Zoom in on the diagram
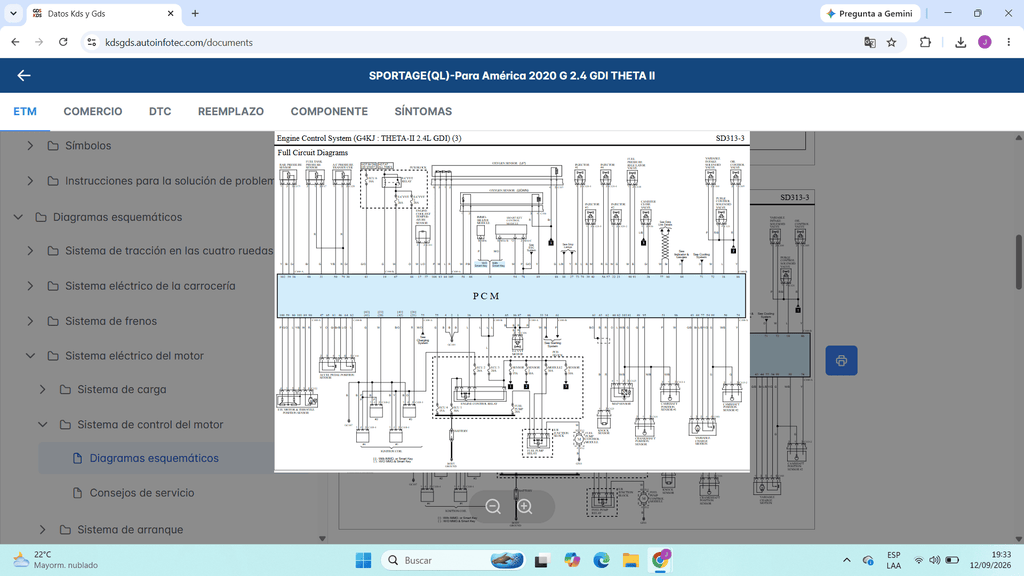The width and height of the screenshot is (1024, 576). (525, 507)
